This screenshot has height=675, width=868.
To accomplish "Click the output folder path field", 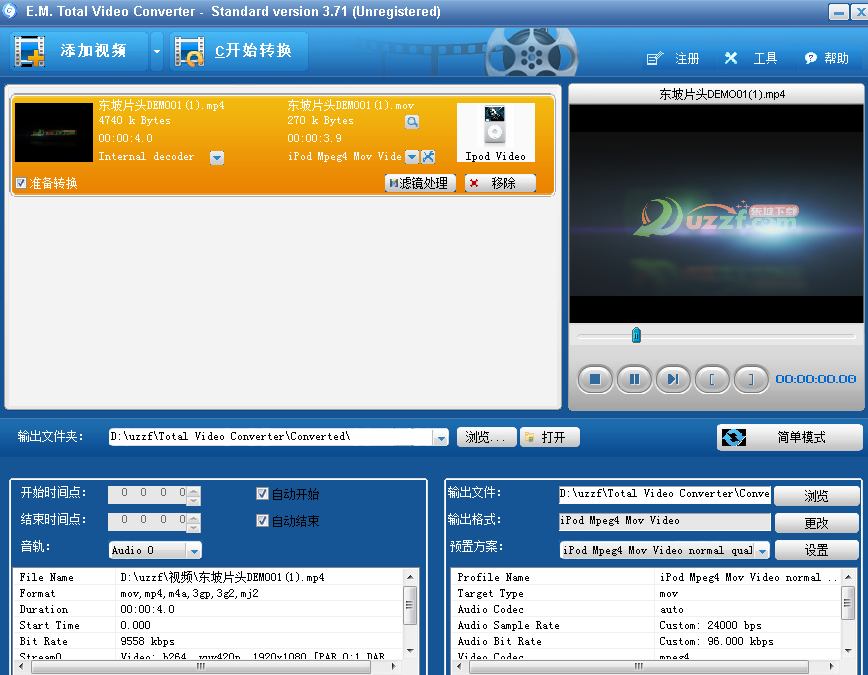I will (x=271, y=437).
